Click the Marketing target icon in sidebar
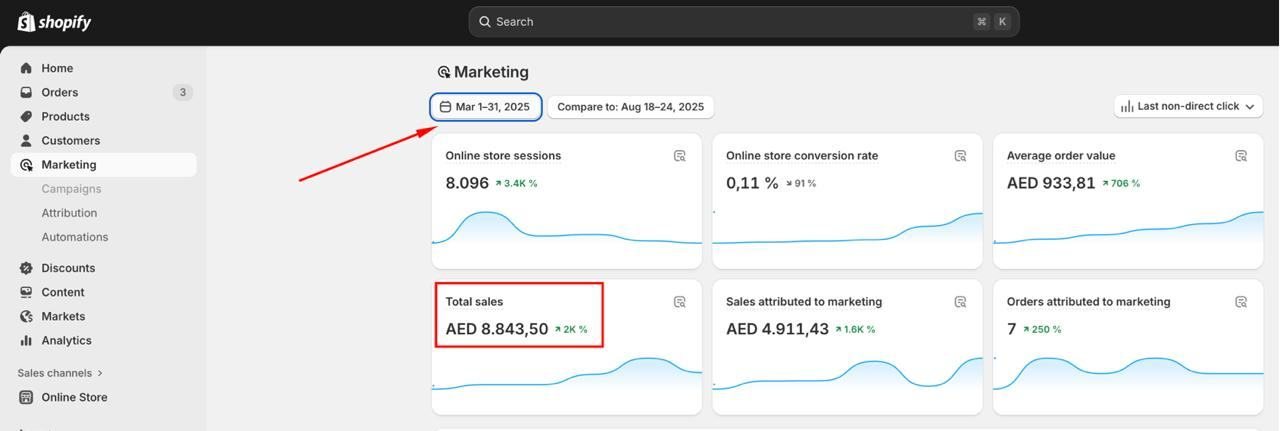The image size is (1280, 431). click(x=26, y=164)
